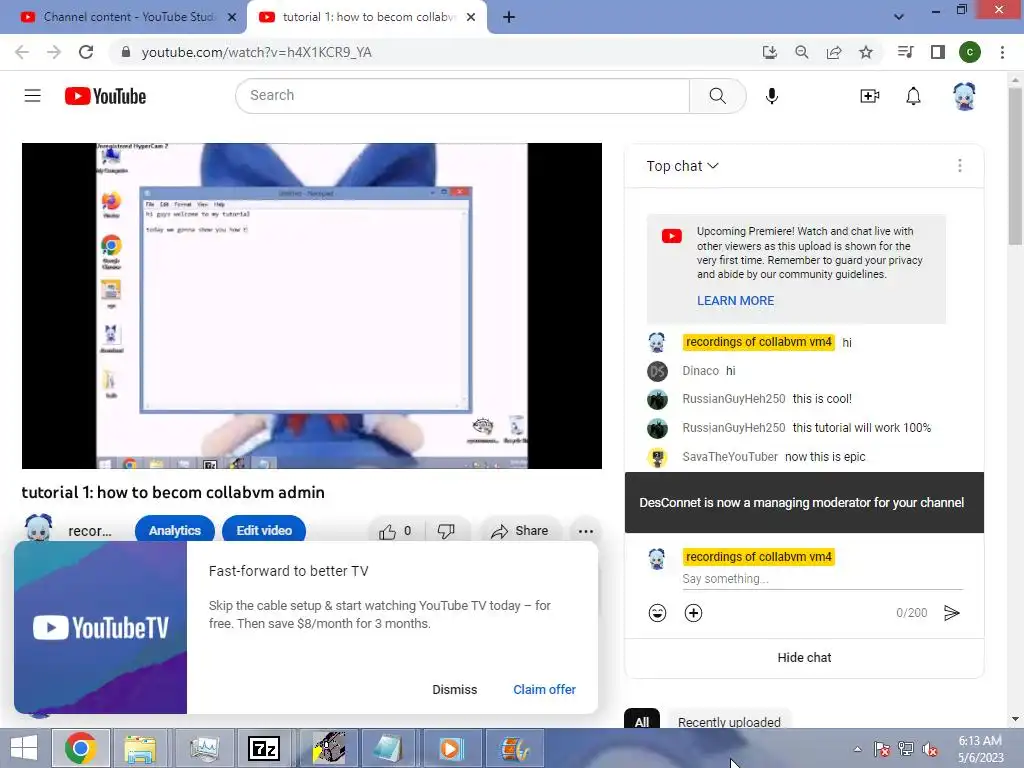The image size is (1024, 768).
Task: Open a new browser tab
Action: click(509, 17)
